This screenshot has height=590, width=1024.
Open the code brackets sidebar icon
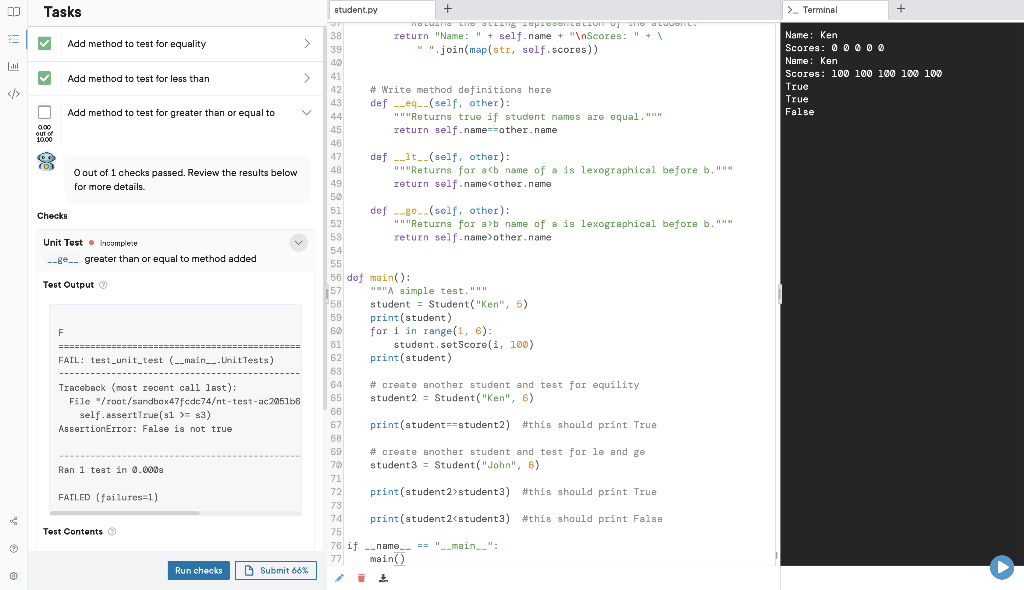point(14,94)
